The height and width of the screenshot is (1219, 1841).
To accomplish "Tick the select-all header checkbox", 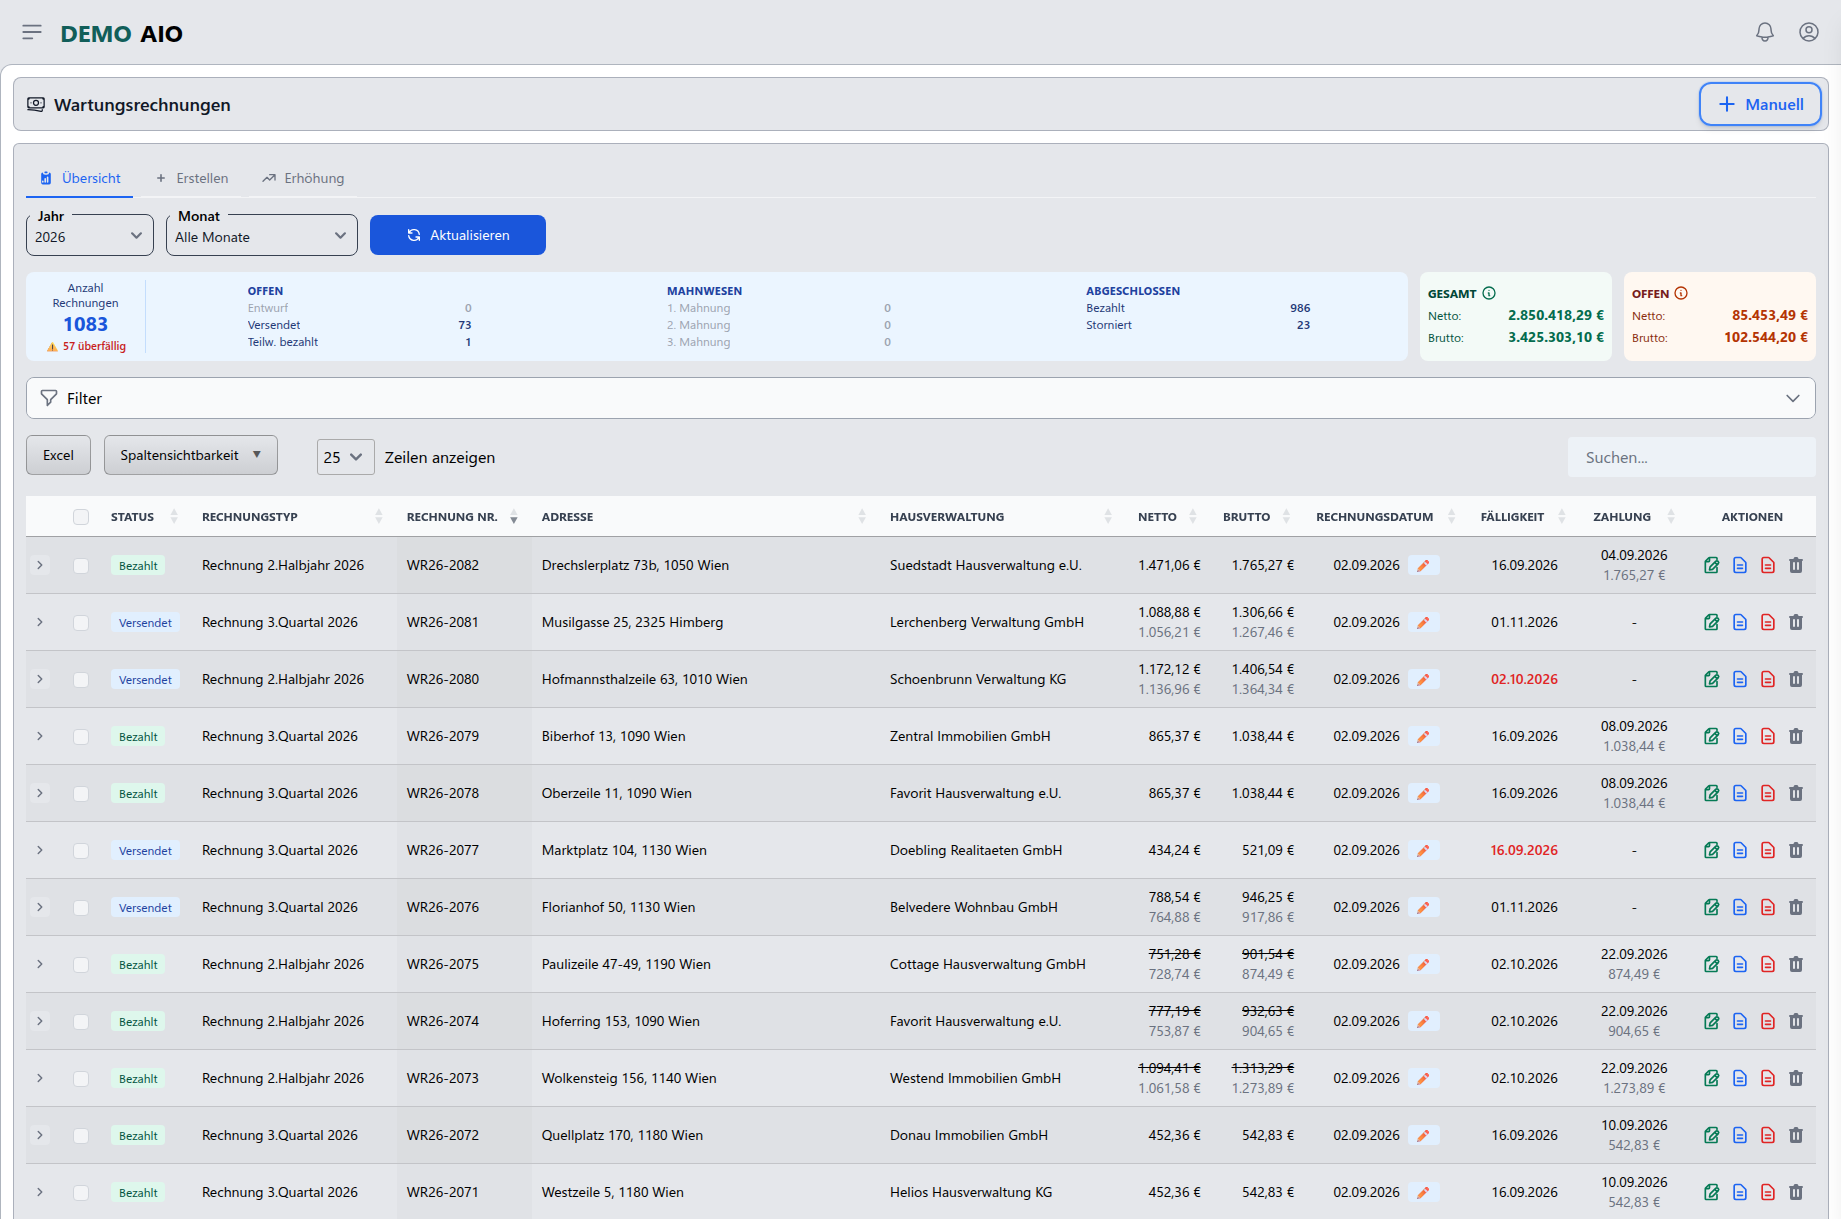I will coord(81,517).
